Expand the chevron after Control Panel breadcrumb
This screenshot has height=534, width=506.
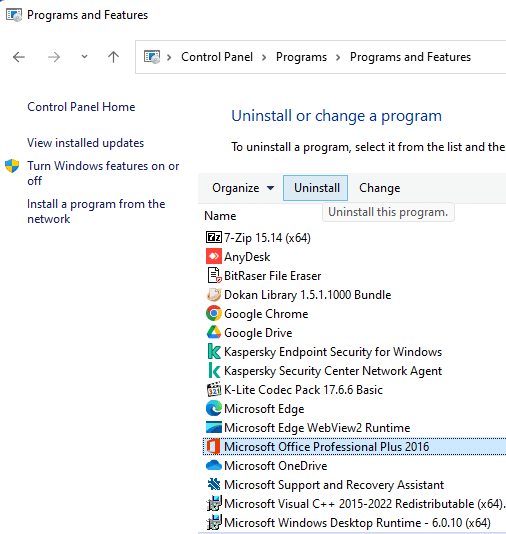point(264,57)
